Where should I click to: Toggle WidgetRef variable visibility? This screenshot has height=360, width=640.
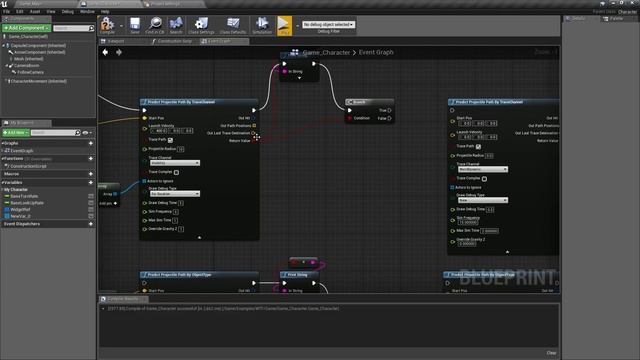(91, 209)
